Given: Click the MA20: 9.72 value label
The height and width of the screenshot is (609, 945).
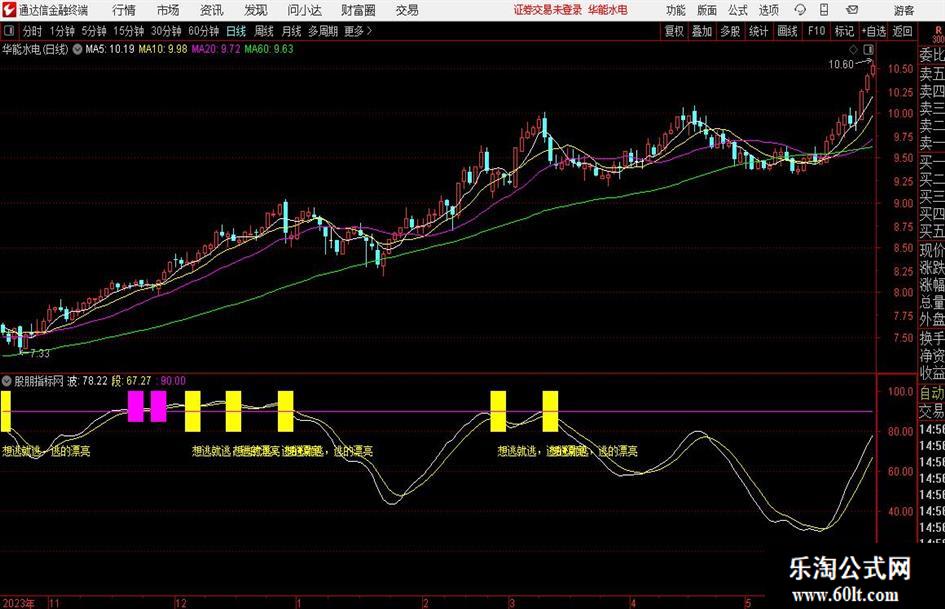Looking at the screenshot, I should click(x=216, y=49).
